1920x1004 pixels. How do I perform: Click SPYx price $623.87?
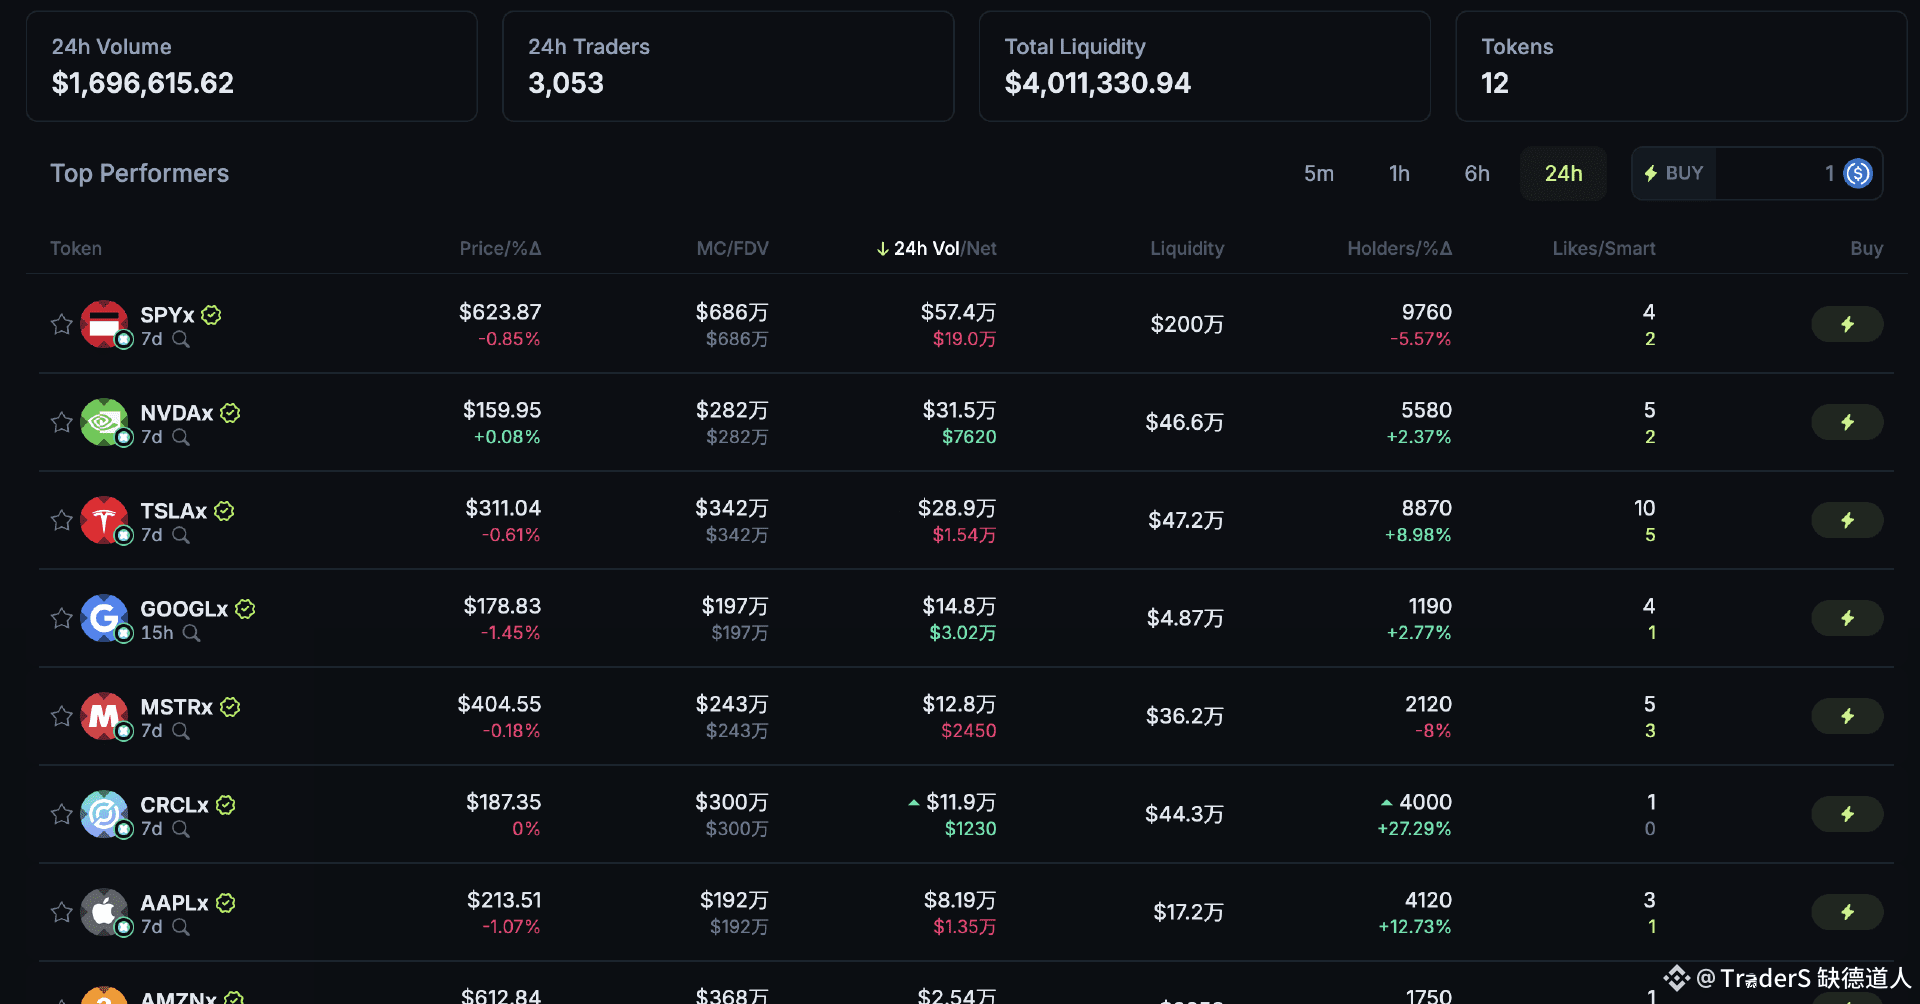click(x=500, y=312)
